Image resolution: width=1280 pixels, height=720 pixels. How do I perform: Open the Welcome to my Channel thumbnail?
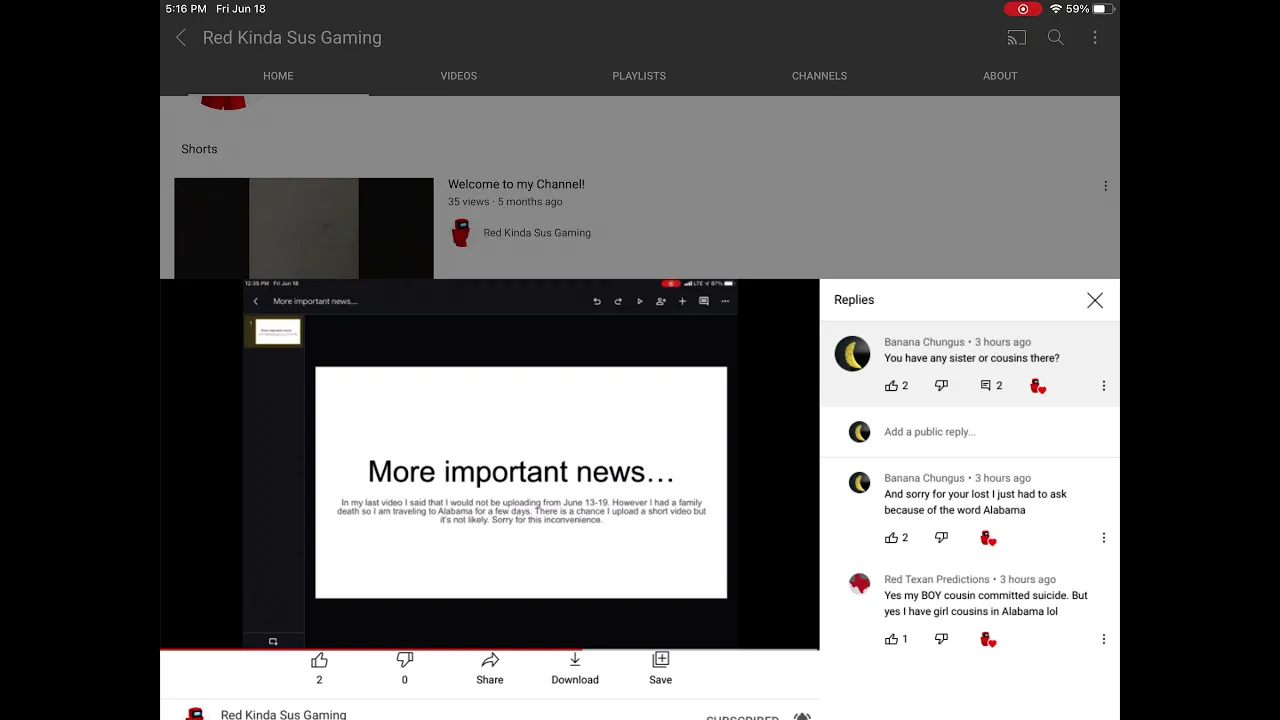click(304, 228)
